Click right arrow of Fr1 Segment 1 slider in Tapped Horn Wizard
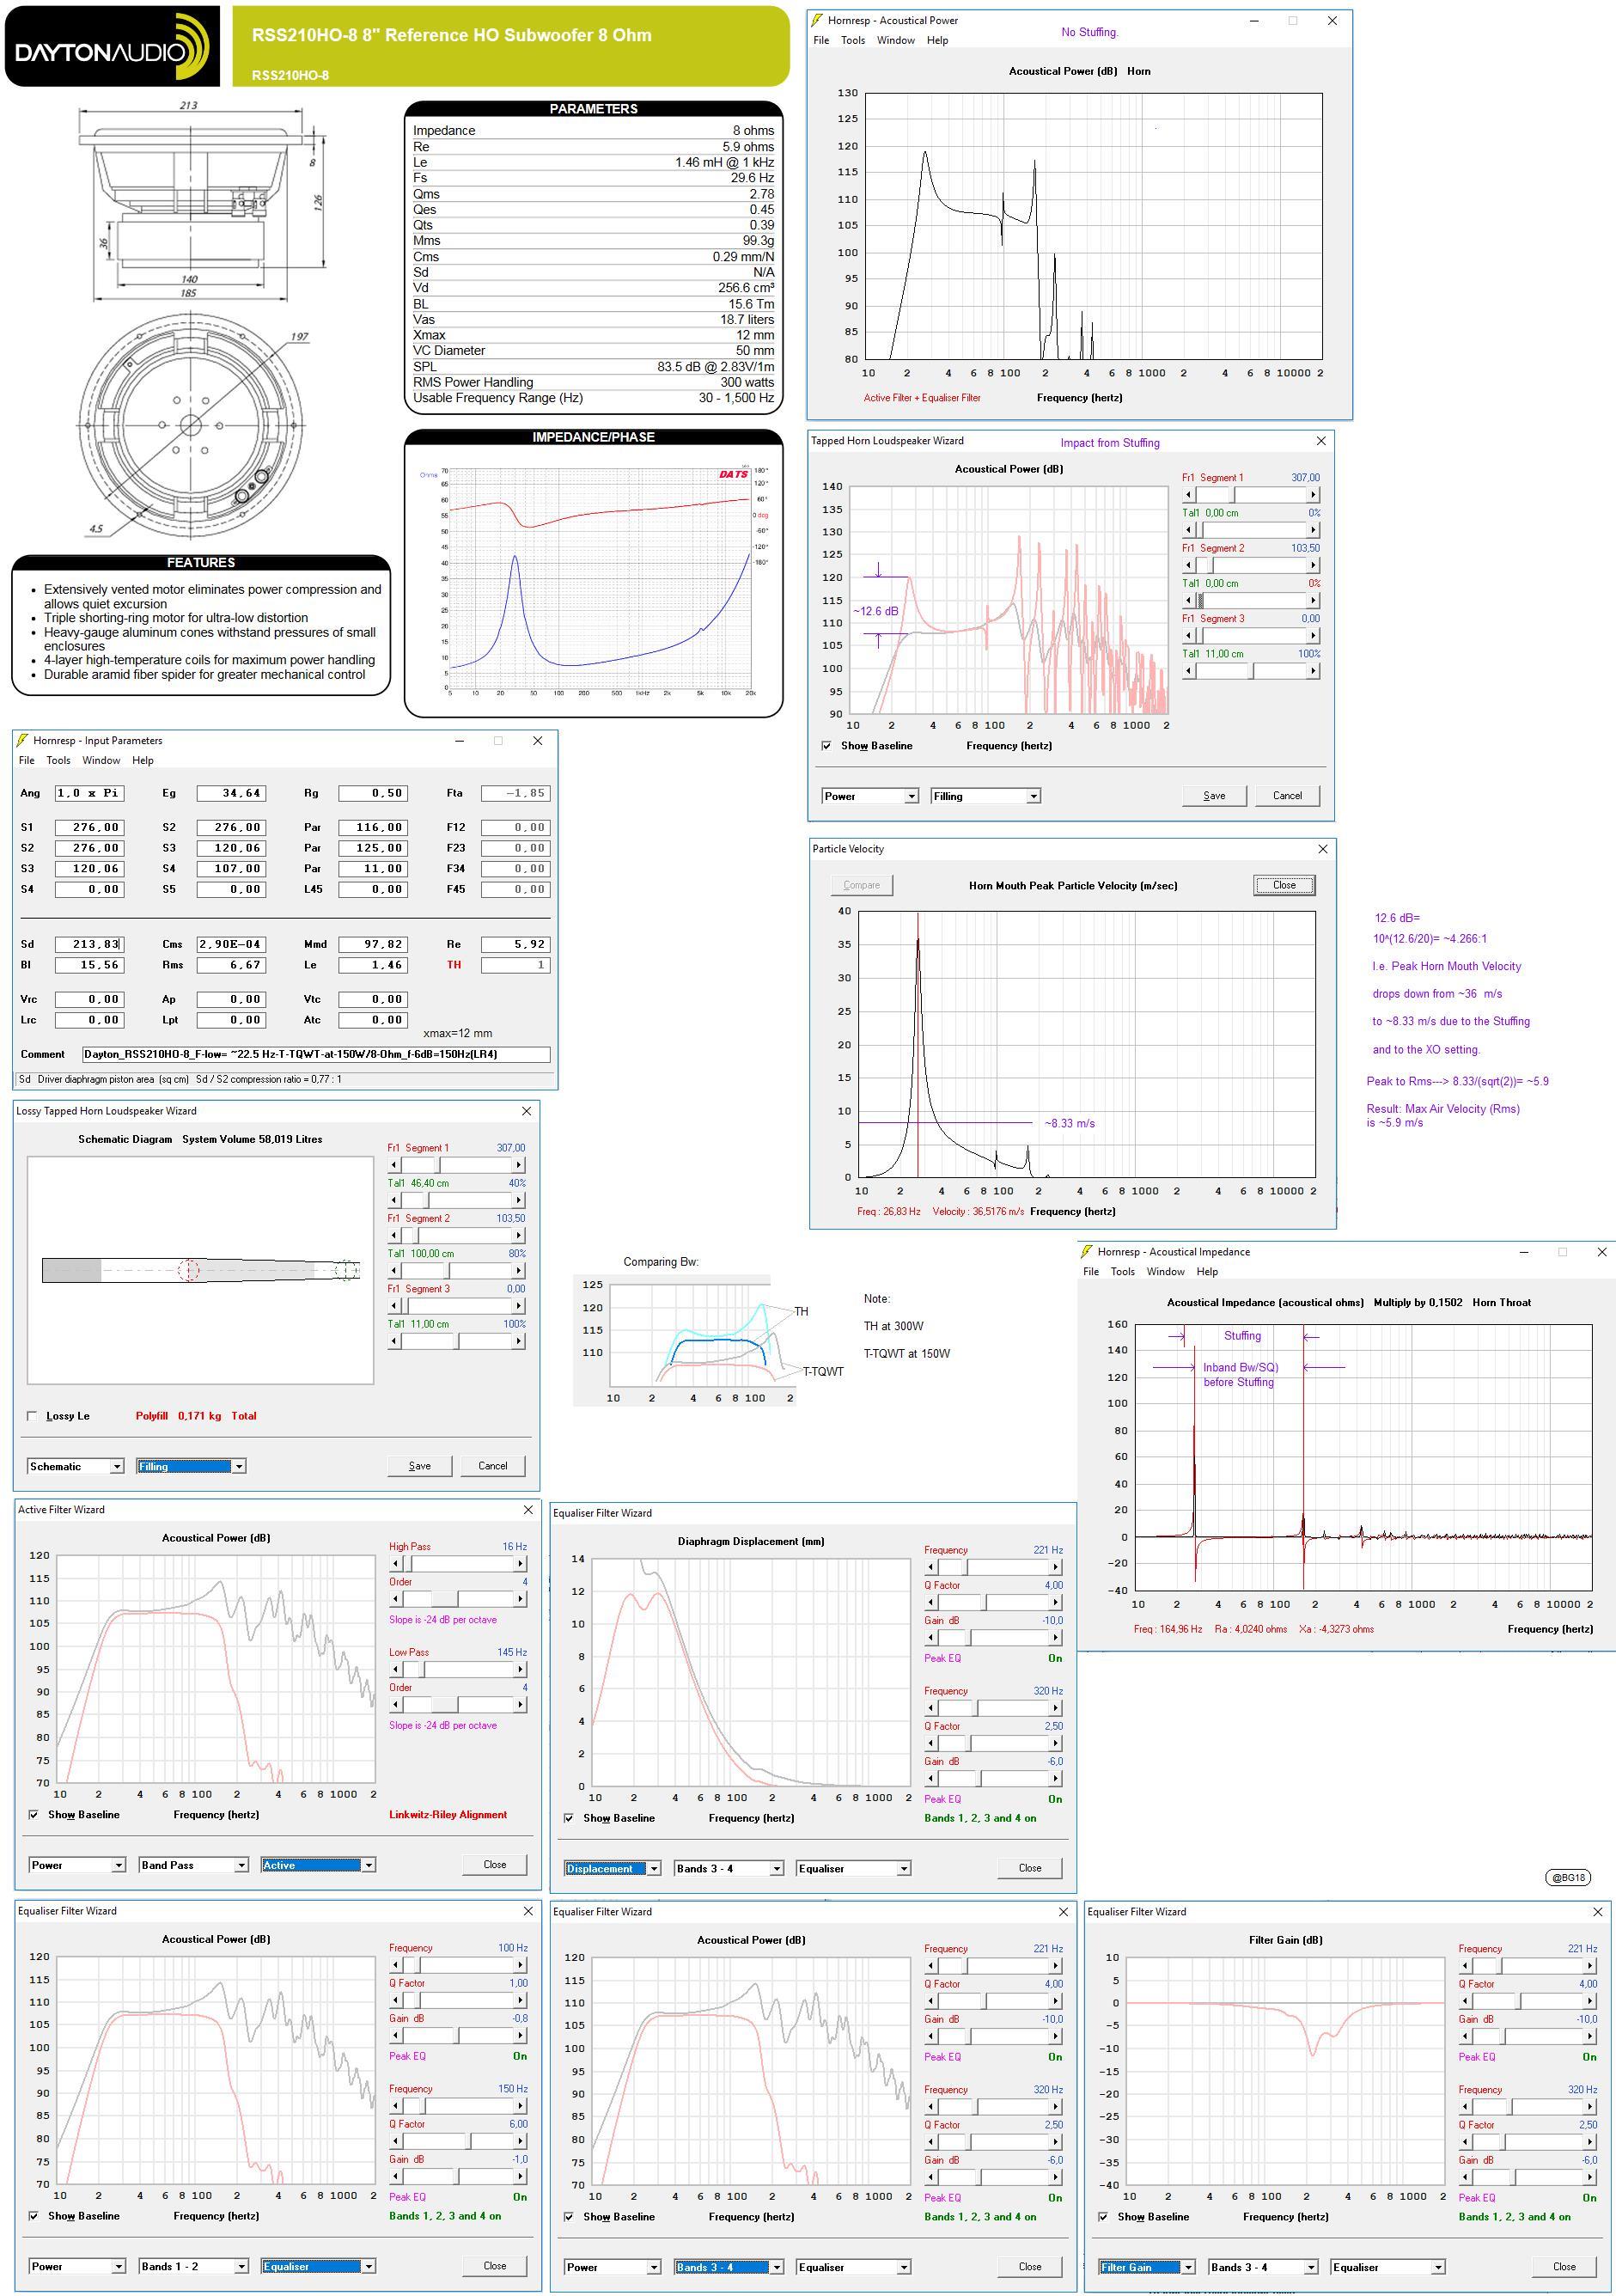This screenshot has height=2296, width=1616. coord(1313,495)
